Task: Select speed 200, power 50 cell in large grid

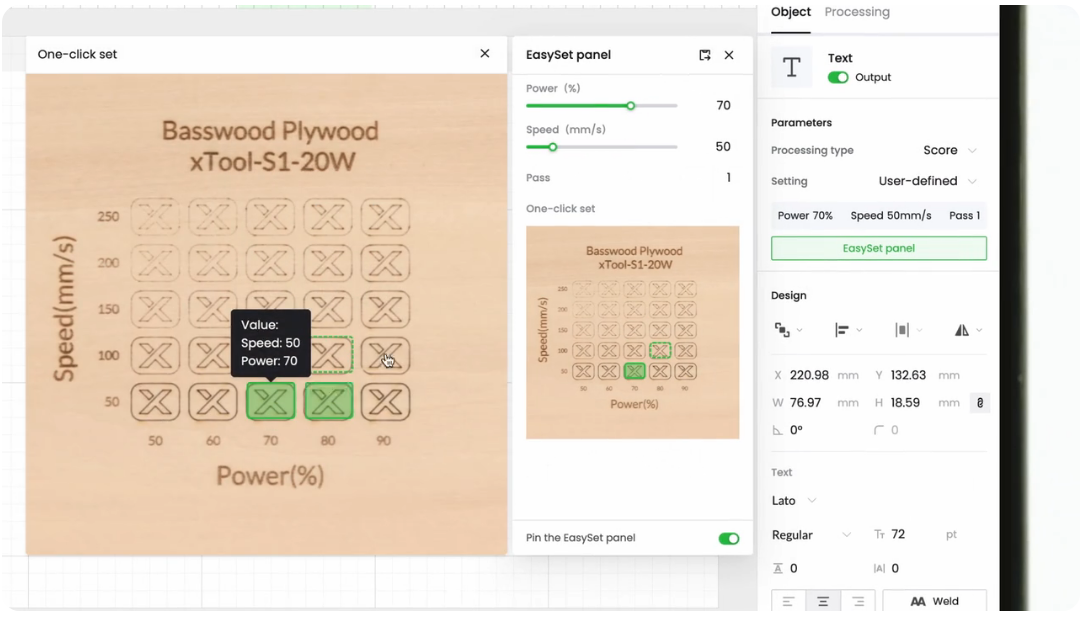Action: (x=155, y=263)
